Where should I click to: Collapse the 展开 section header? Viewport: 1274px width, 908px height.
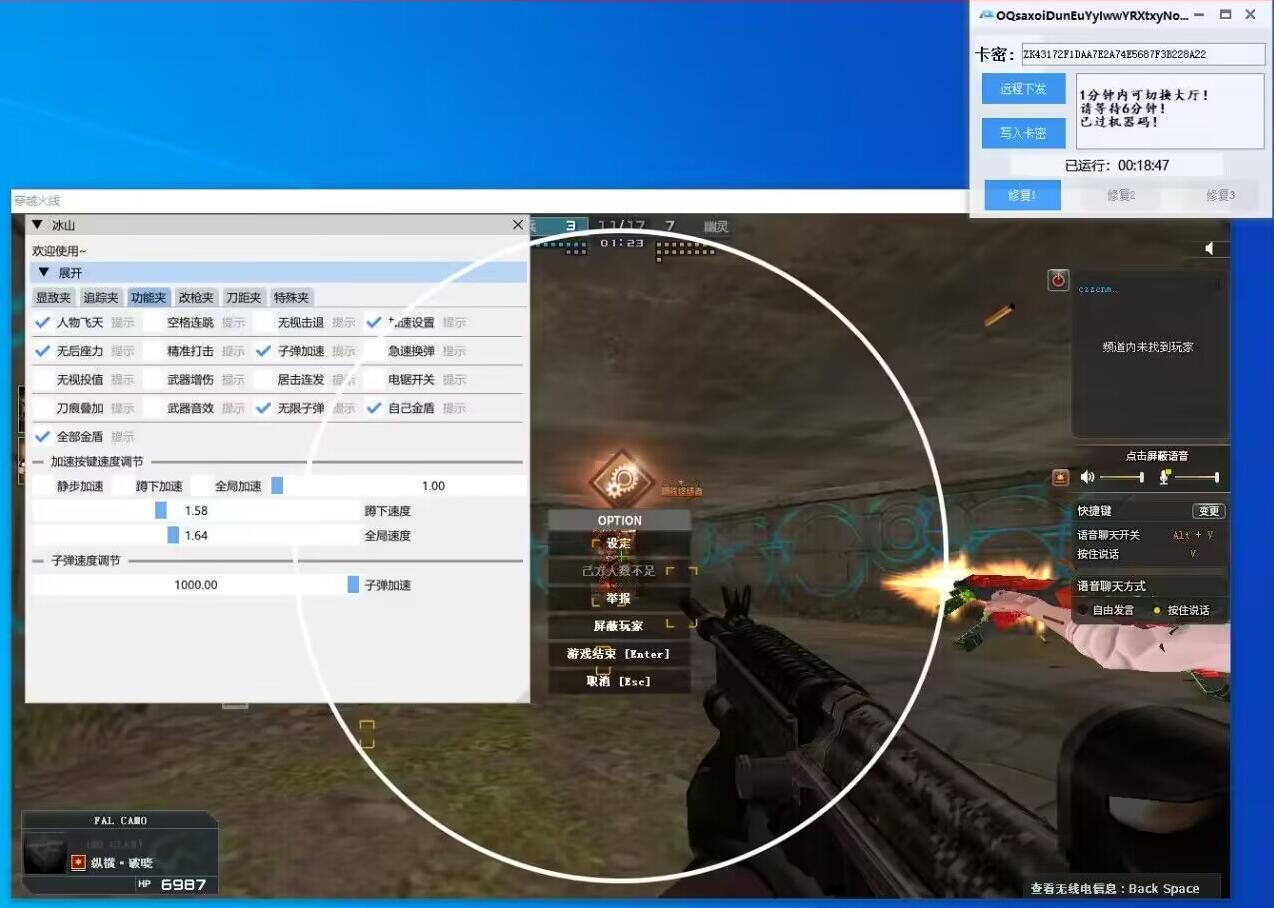click(44, 272)
